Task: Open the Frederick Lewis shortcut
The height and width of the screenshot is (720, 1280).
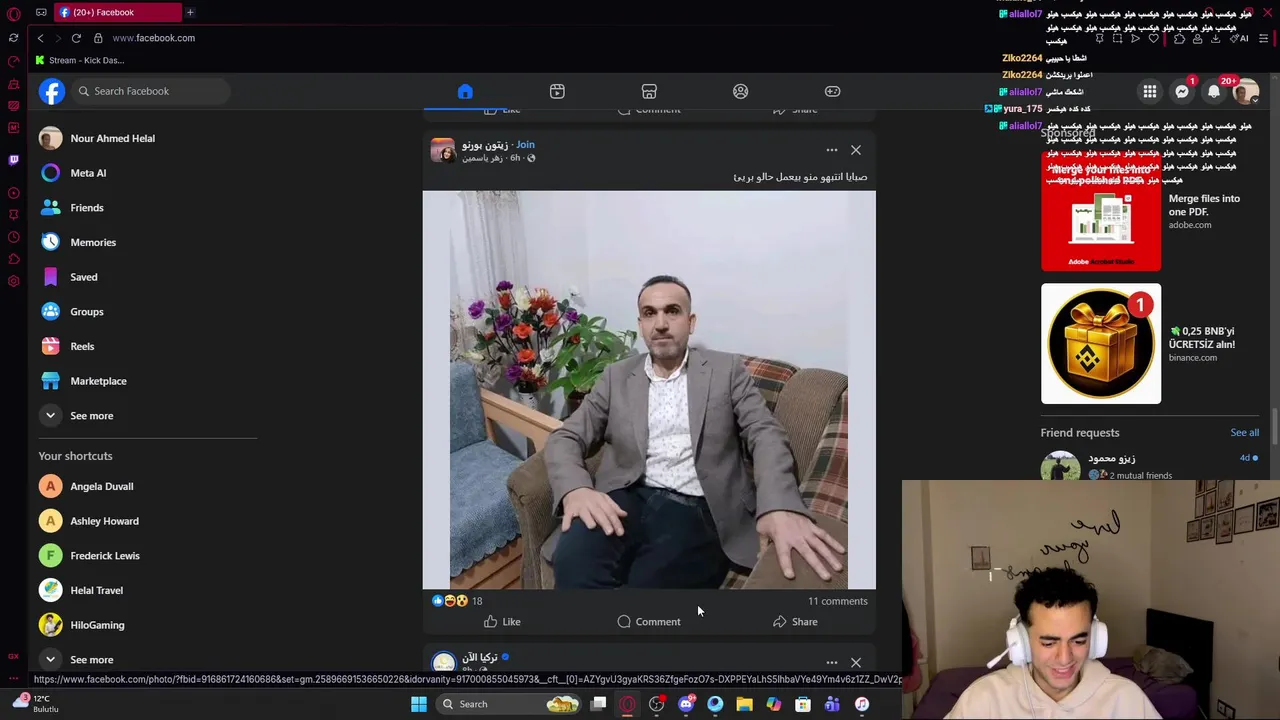Action: 147,556
